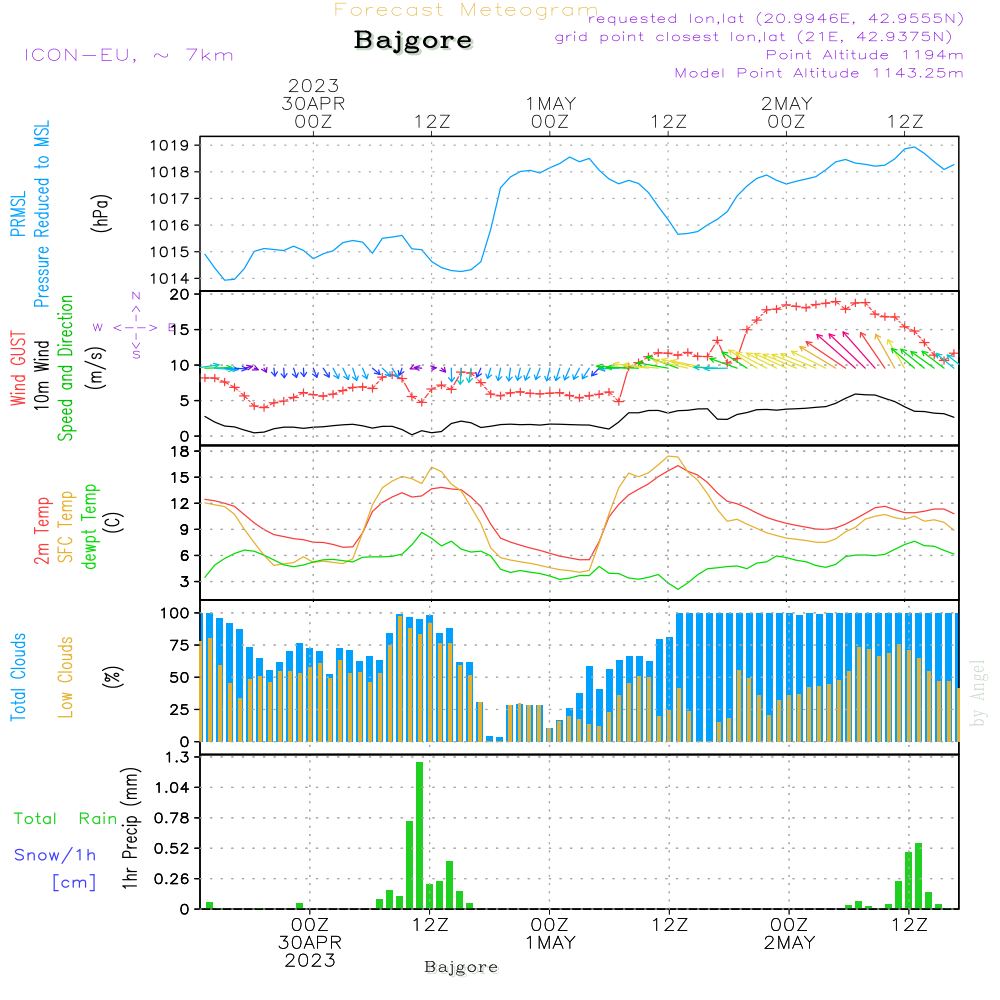
Task: Click the 1017 pressure axis value
Action: point(170,199)
